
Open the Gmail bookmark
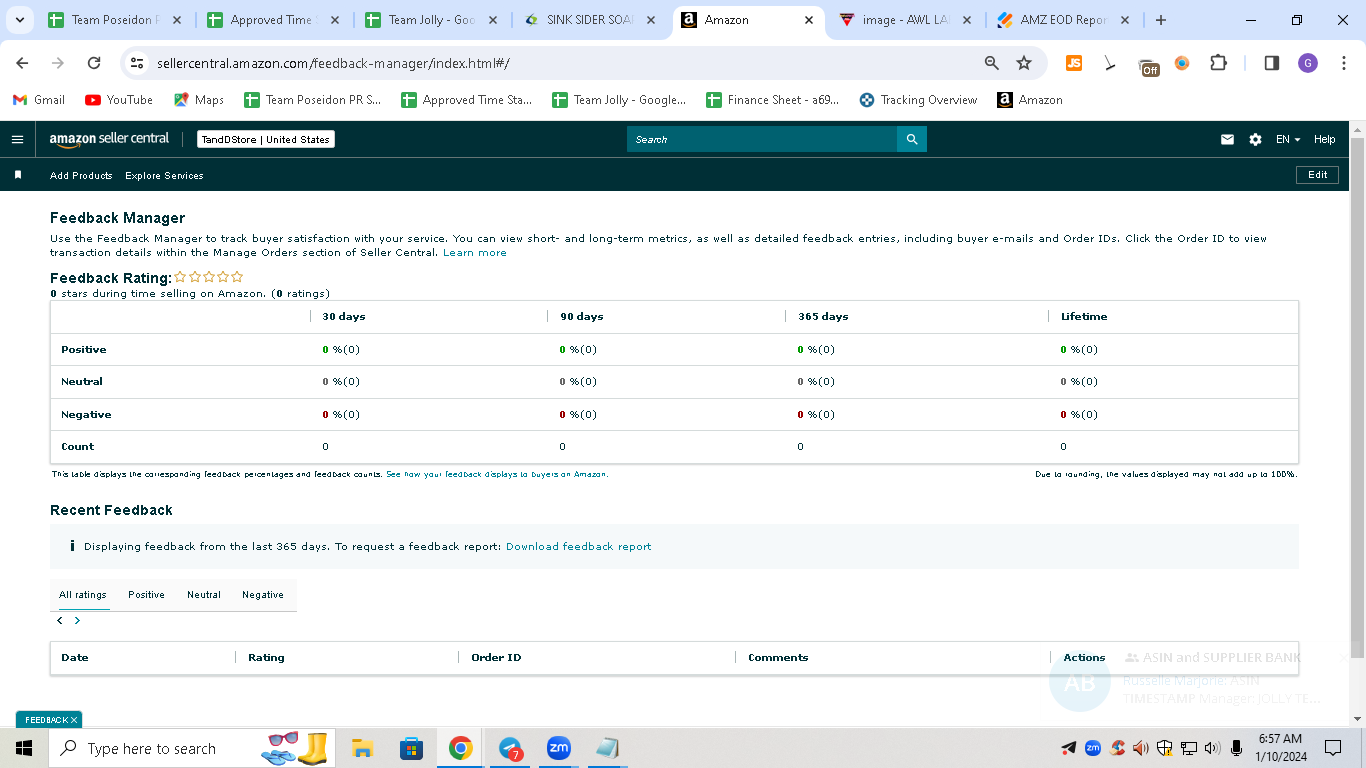[x=39, y=100]
